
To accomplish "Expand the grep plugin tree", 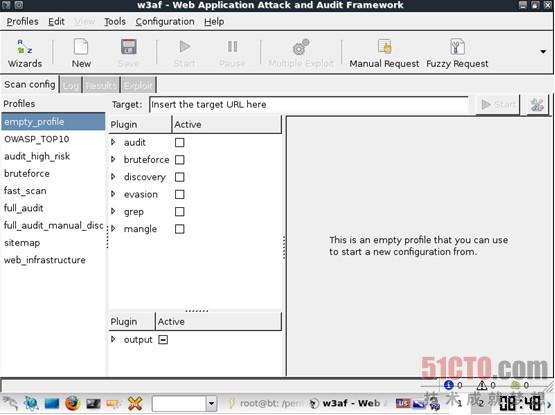I will [113, 211].
